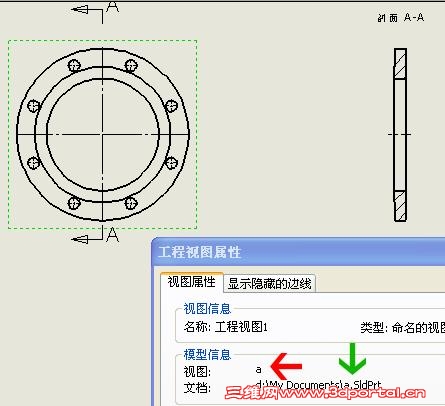Click the green downward arrow annotation
The image size is (445, 406).
(x=352, y=359)
